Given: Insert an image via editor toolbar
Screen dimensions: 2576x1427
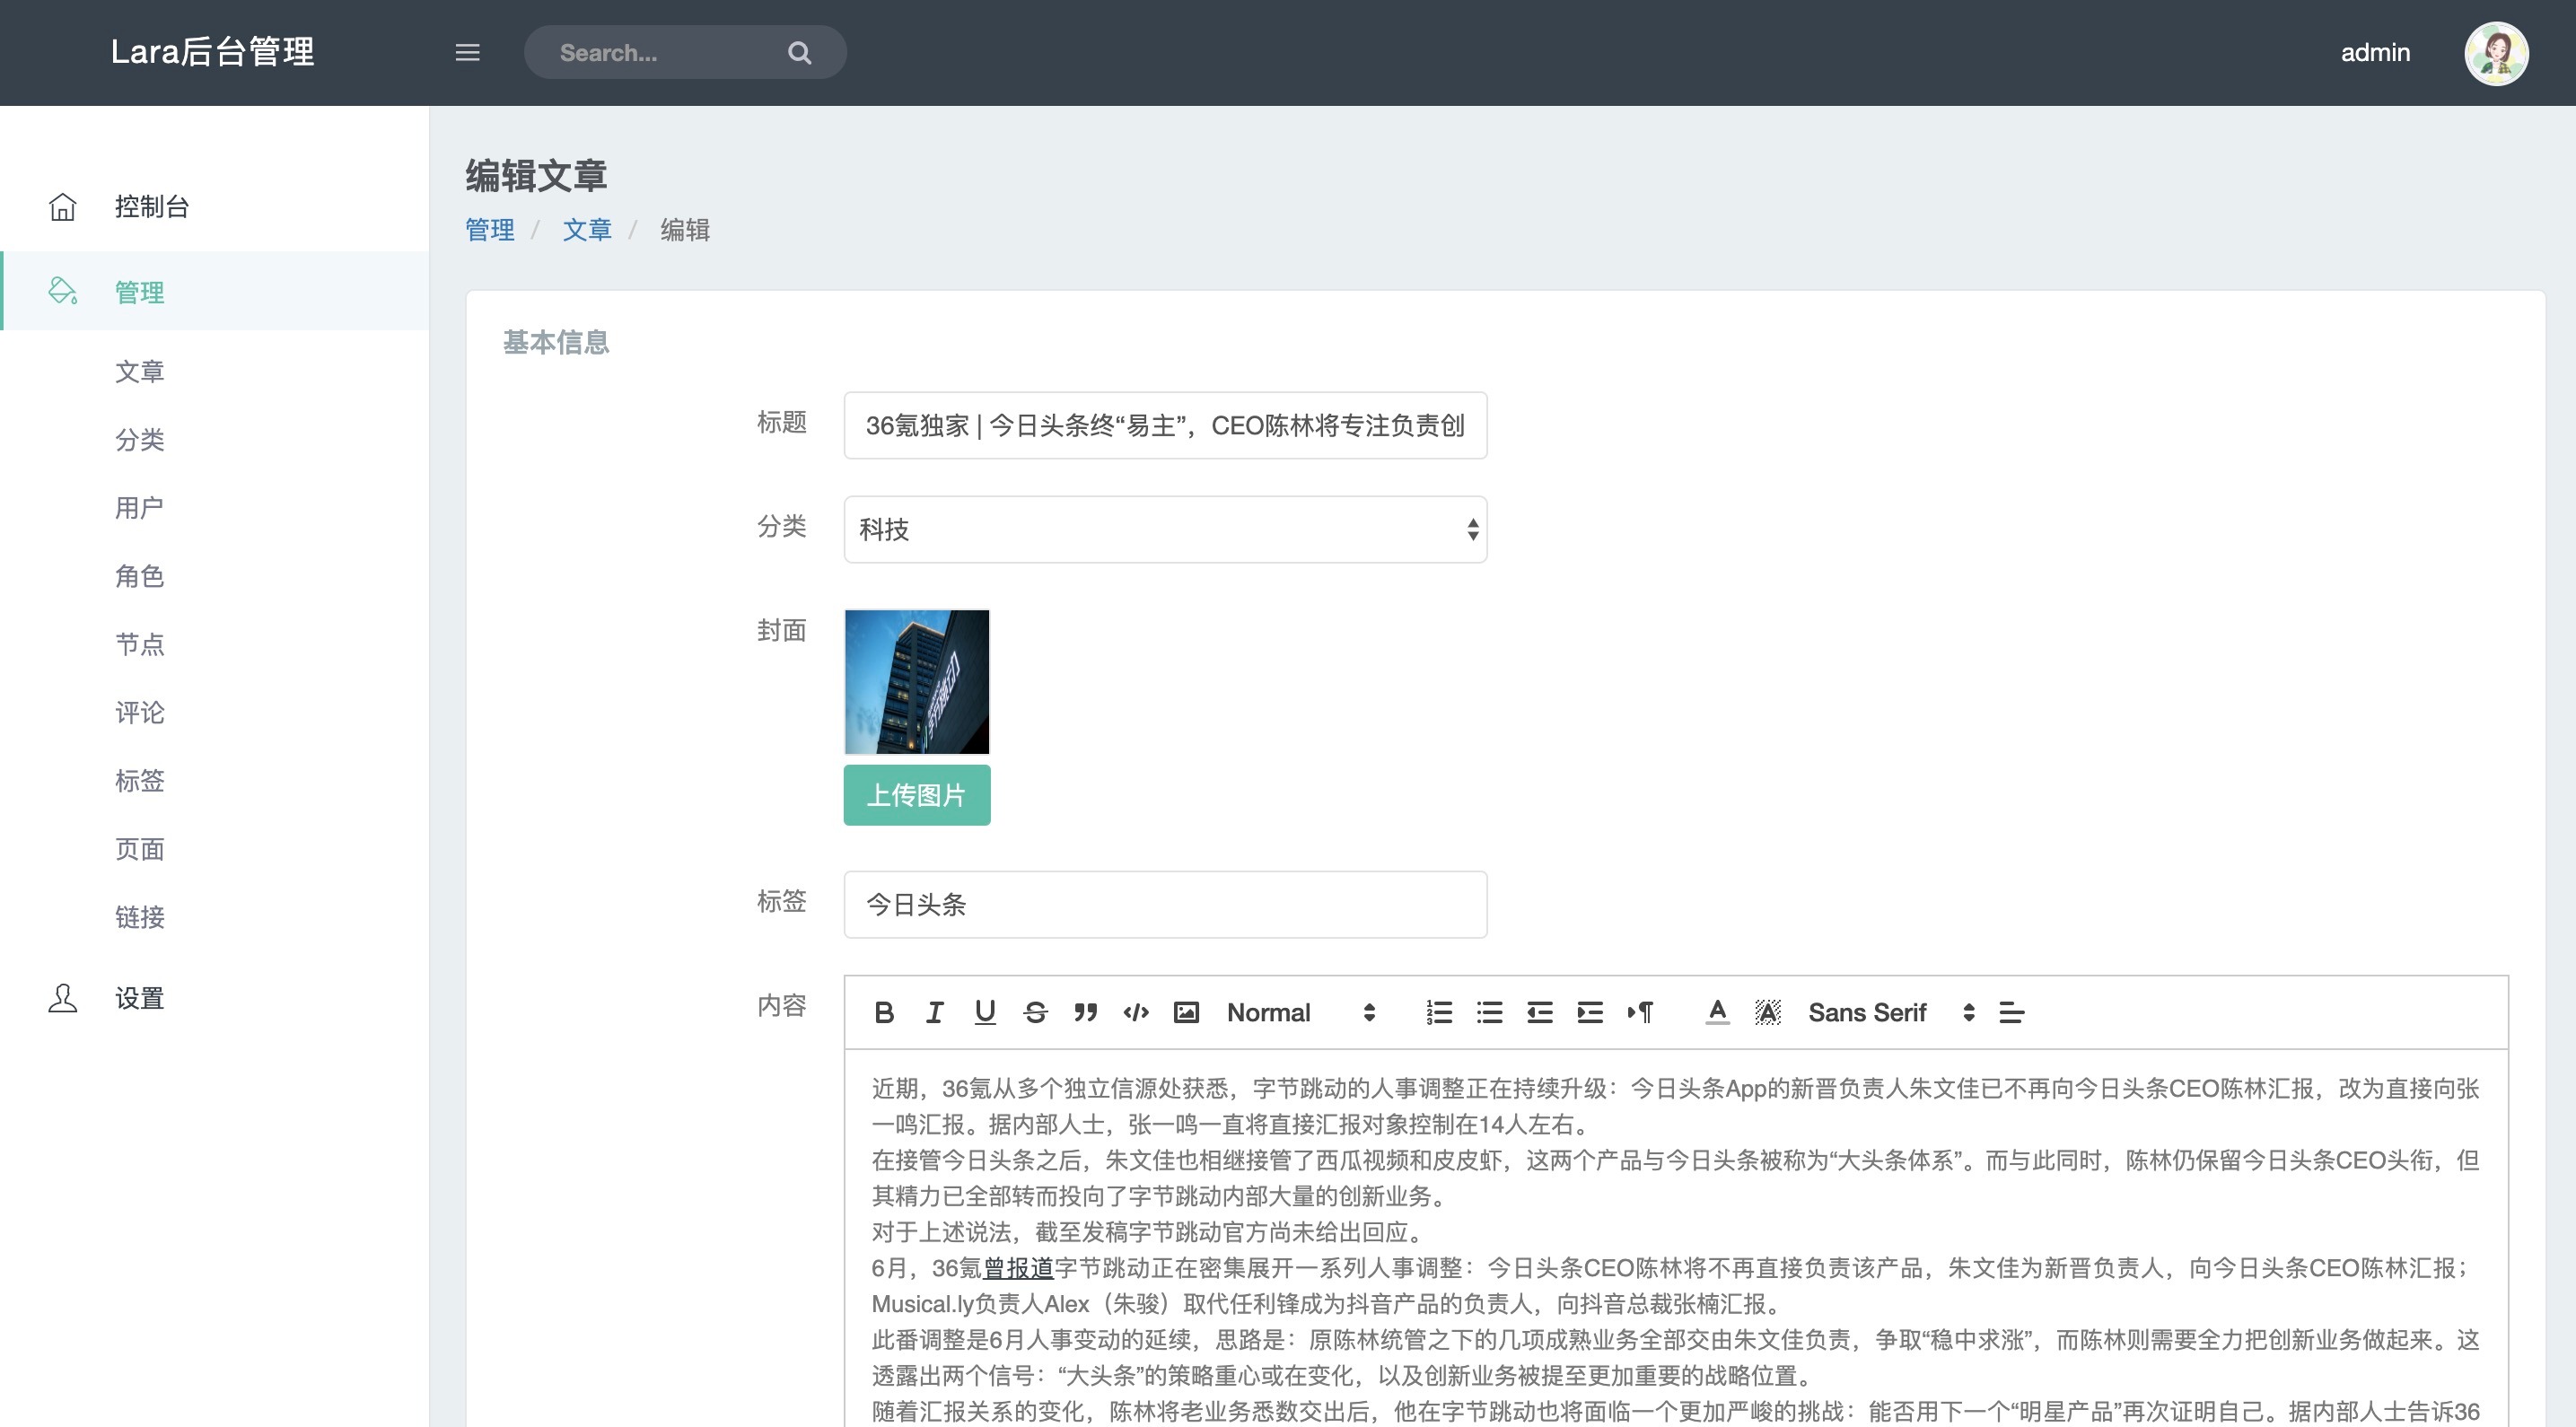Looking at the screenshot, I should tap(1186, 1012).
